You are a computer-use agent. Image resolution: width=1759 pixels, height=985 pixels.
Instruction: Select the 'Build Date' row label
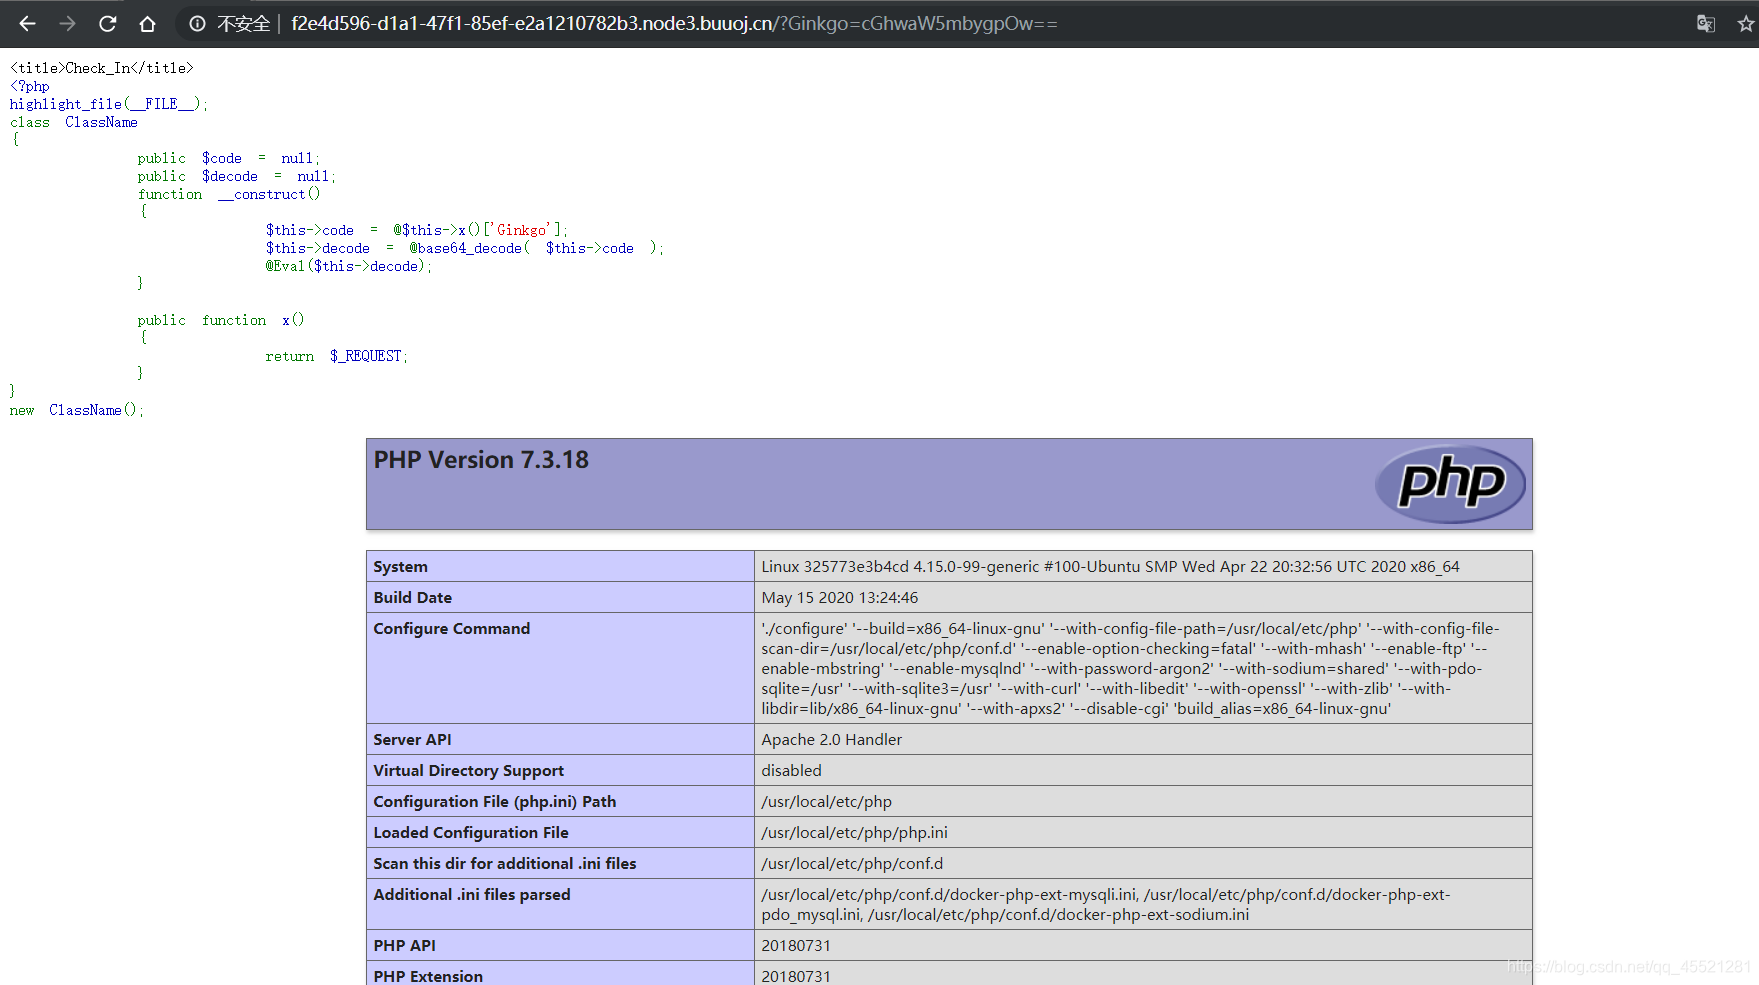tap(412, 598)
